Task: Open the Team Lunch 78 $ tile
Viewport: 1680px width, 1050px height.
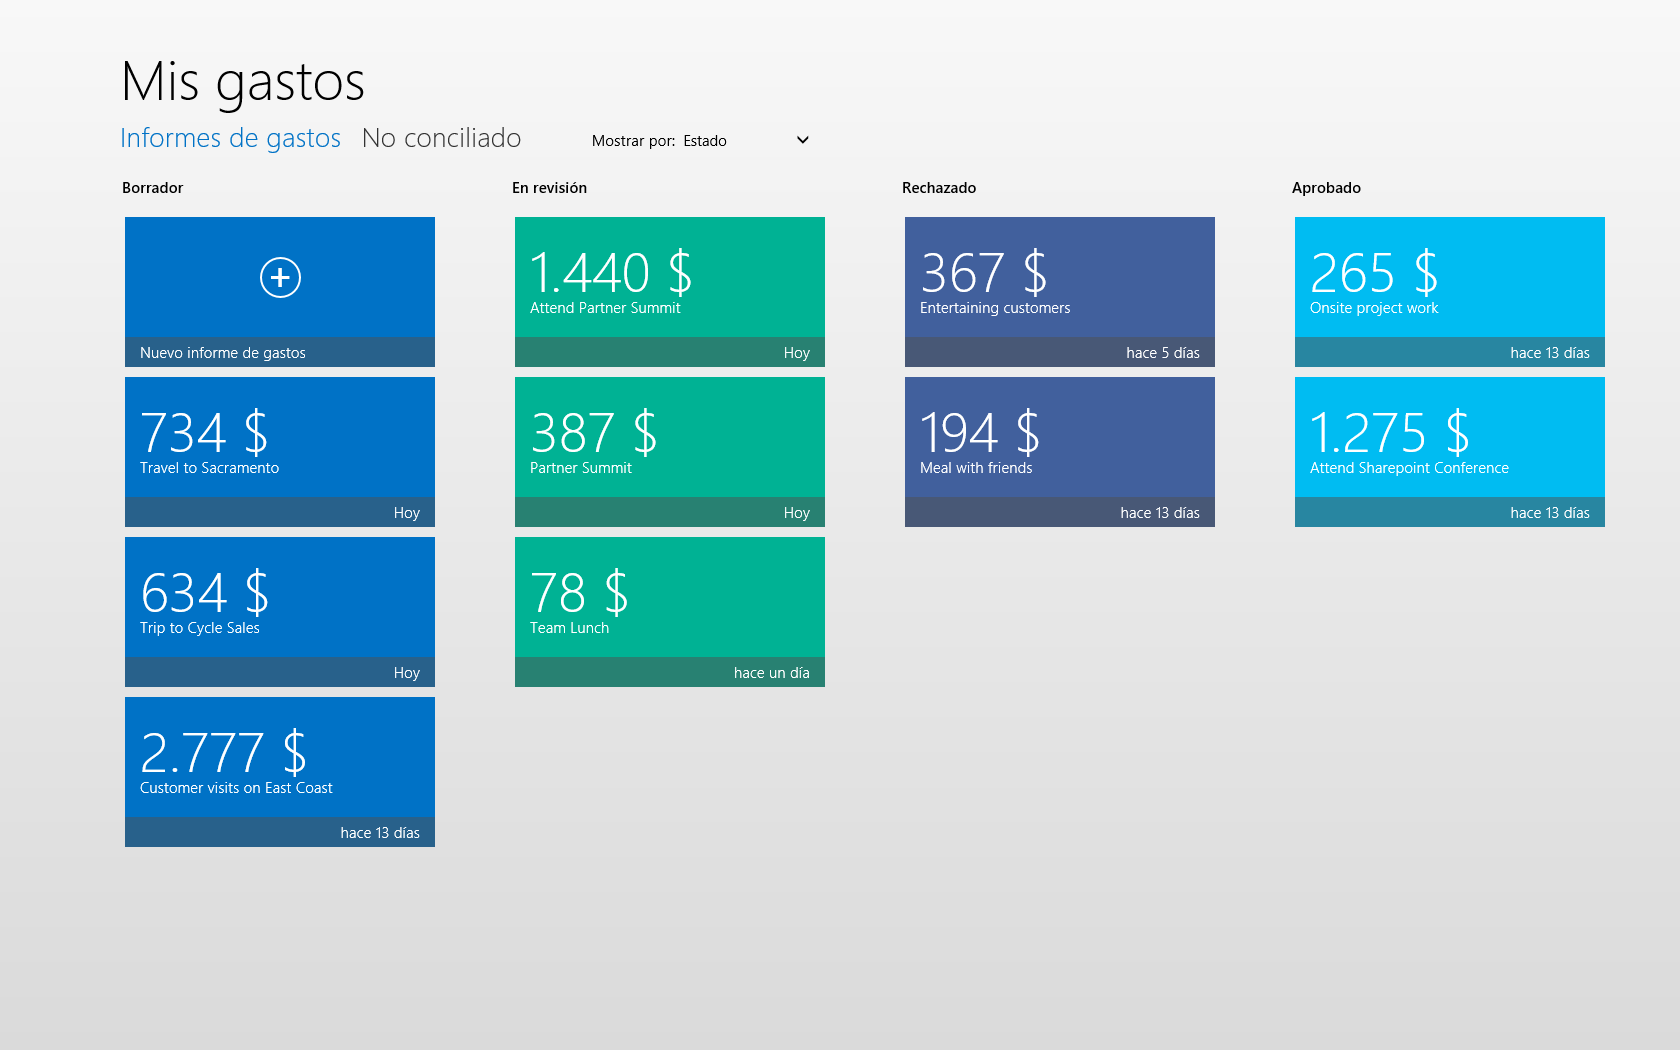Action: (670, 612)
